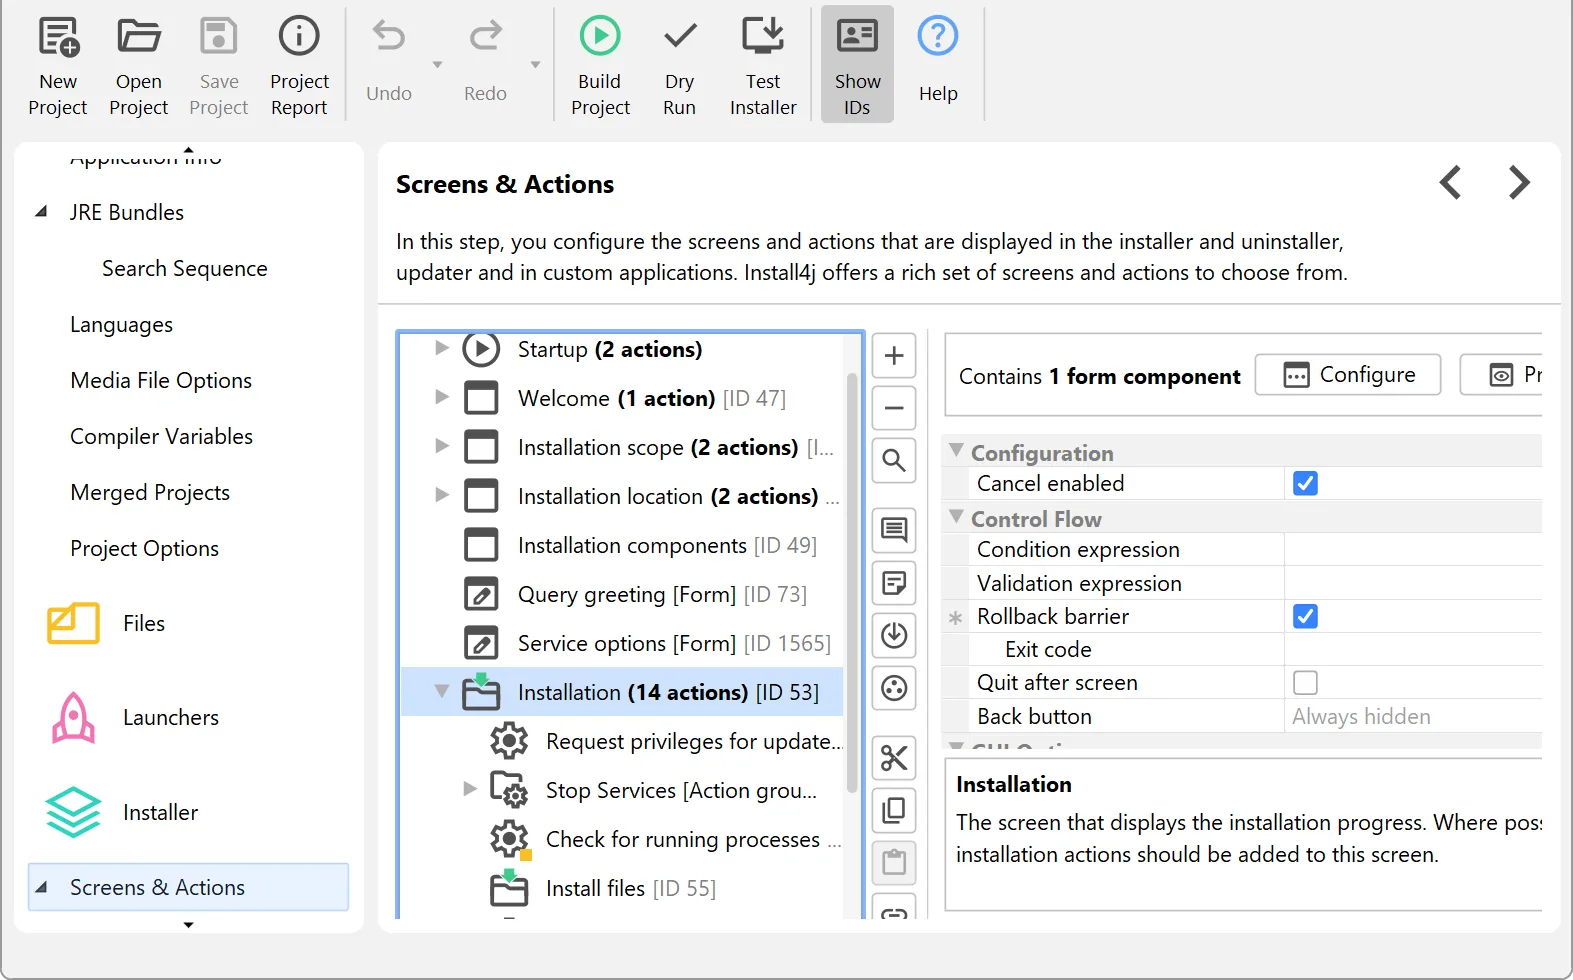This screenshot has width=1573, height=980.
Task: Select Check for running processes action
Action: tap(693, 839)
